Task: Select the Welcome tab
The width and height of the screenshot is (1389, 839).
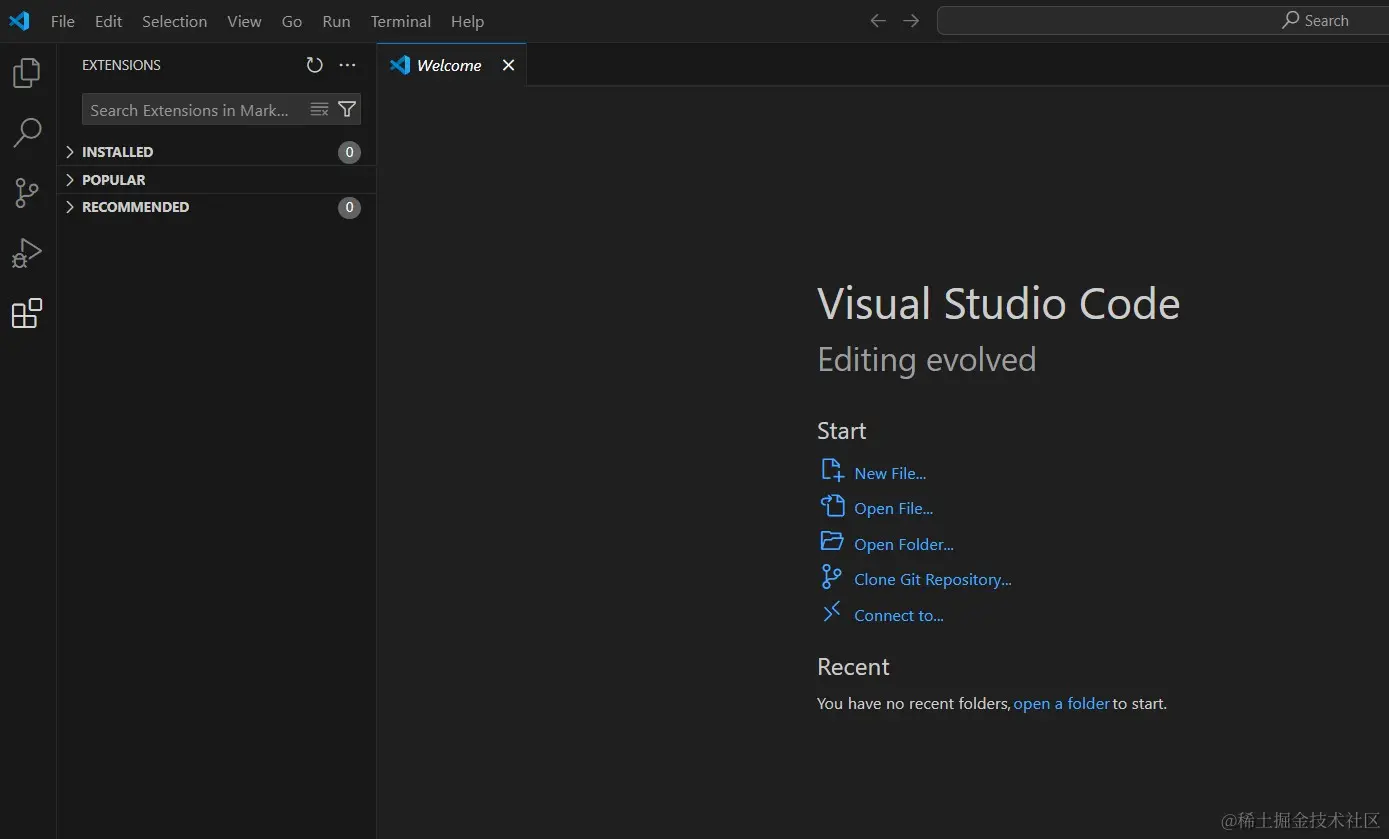Action: click(451, 65)
